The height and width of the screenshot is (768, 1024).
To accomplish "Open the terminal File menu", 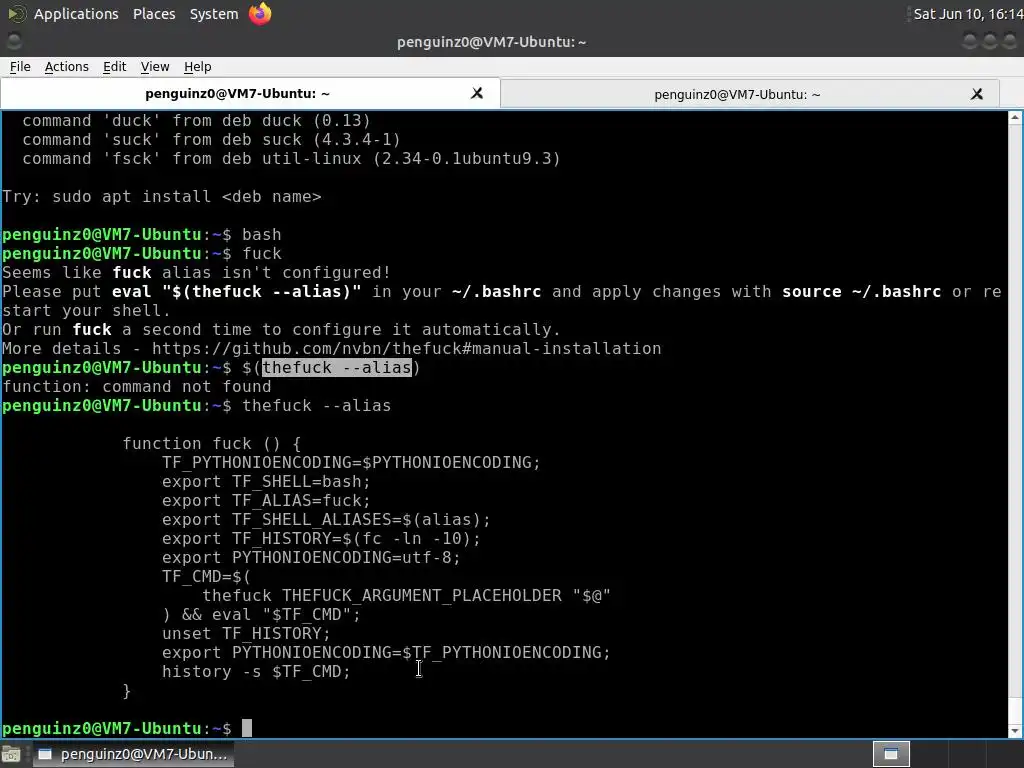I will [x=20, y=67].
